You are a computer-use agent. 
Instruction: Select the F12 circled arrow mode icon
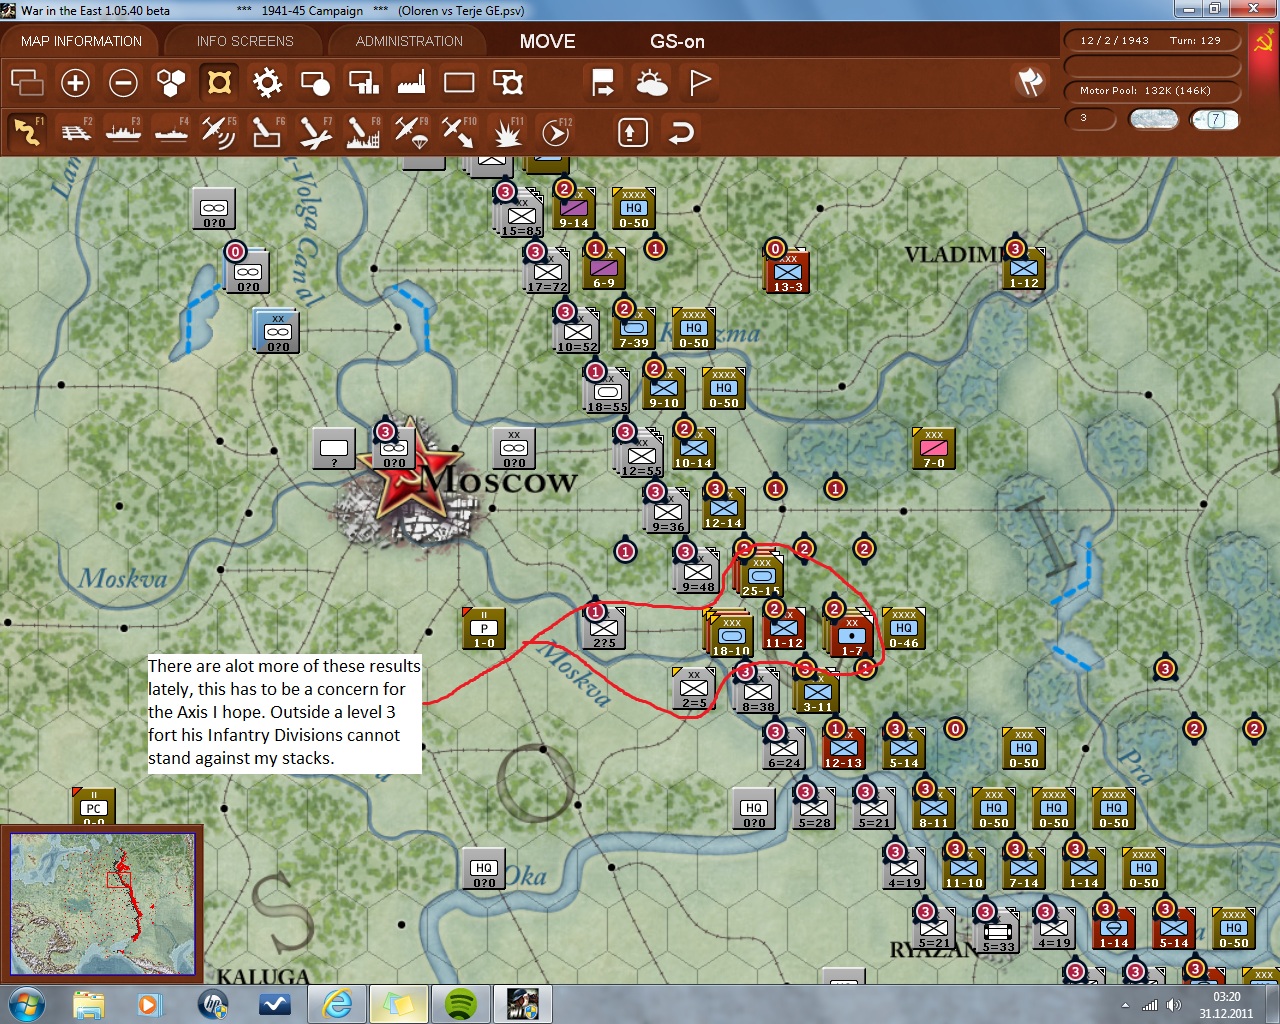555,131
